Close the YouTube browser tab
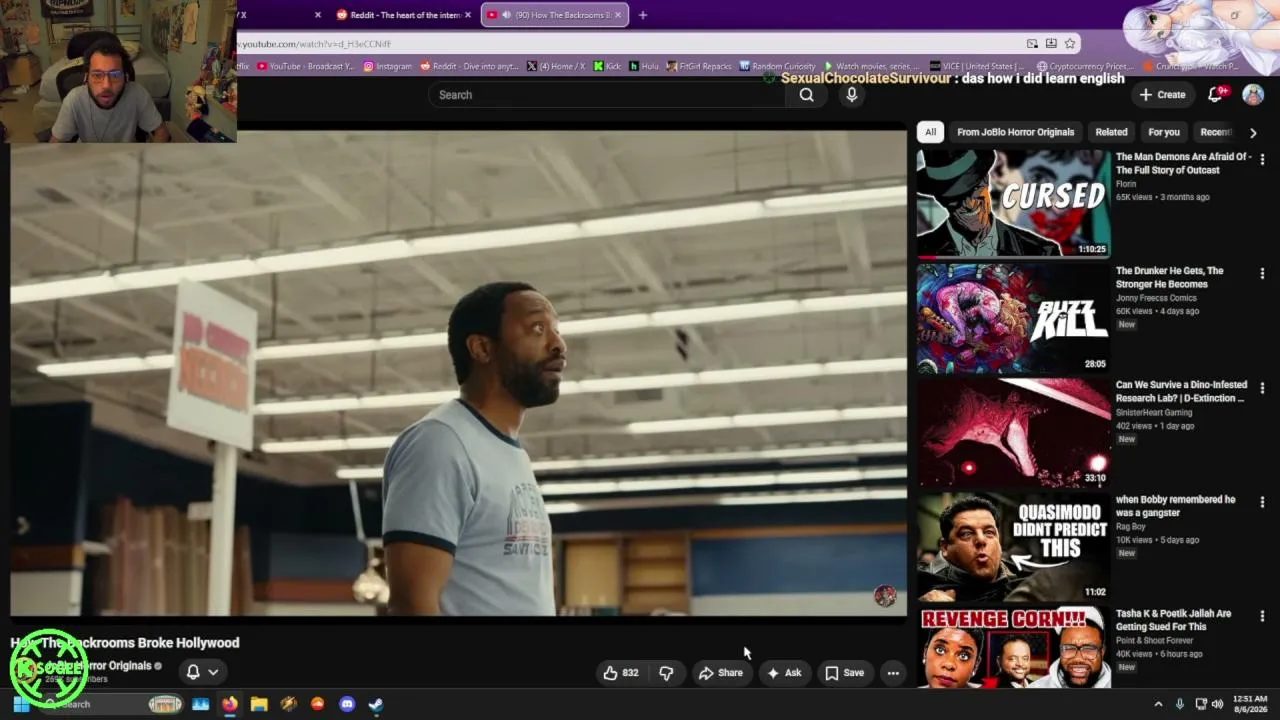Image resolution: width=1280 pixels, height=720 pixels. pos(618,15)
